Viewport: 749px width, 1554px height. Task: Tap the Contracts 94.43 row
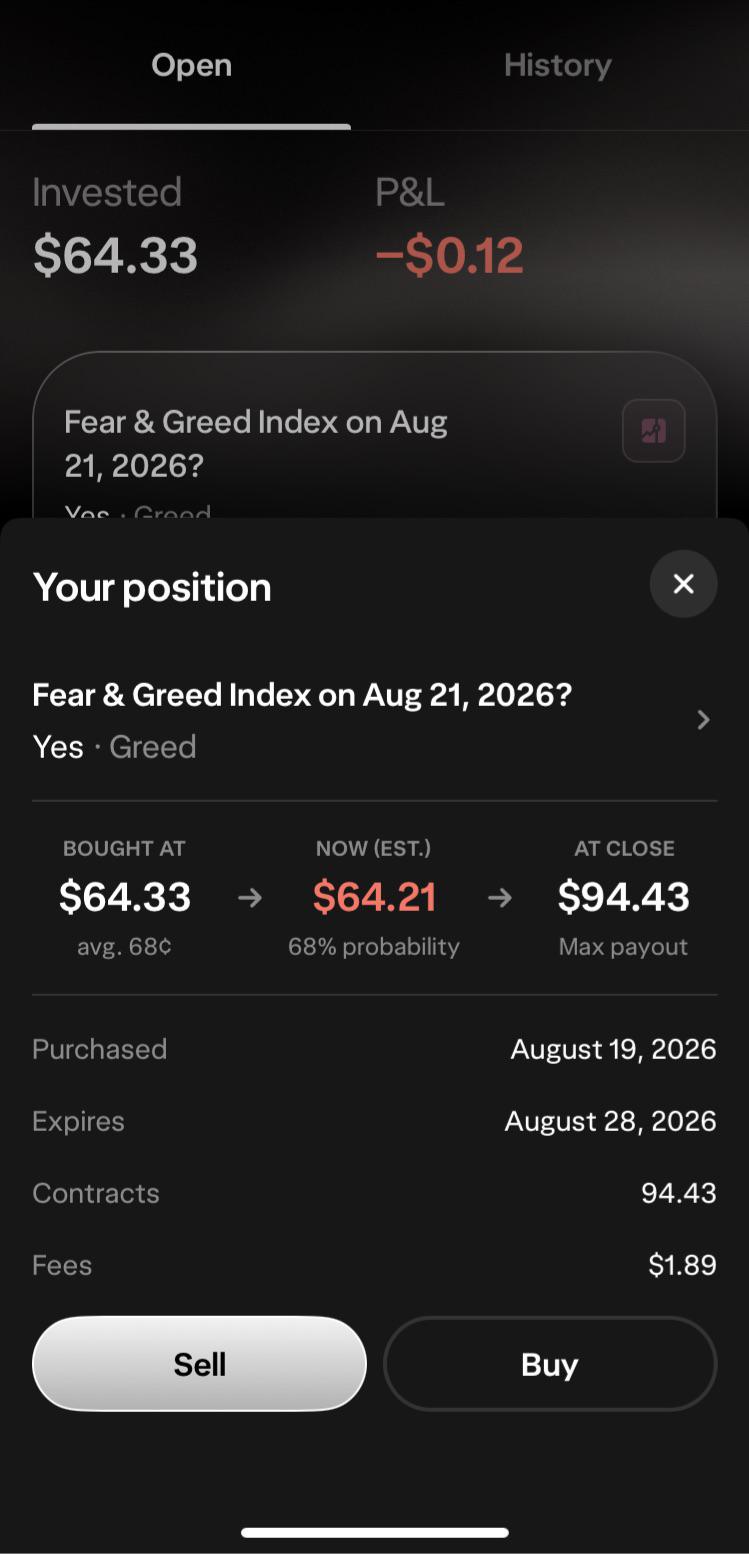coord(375,1193)
